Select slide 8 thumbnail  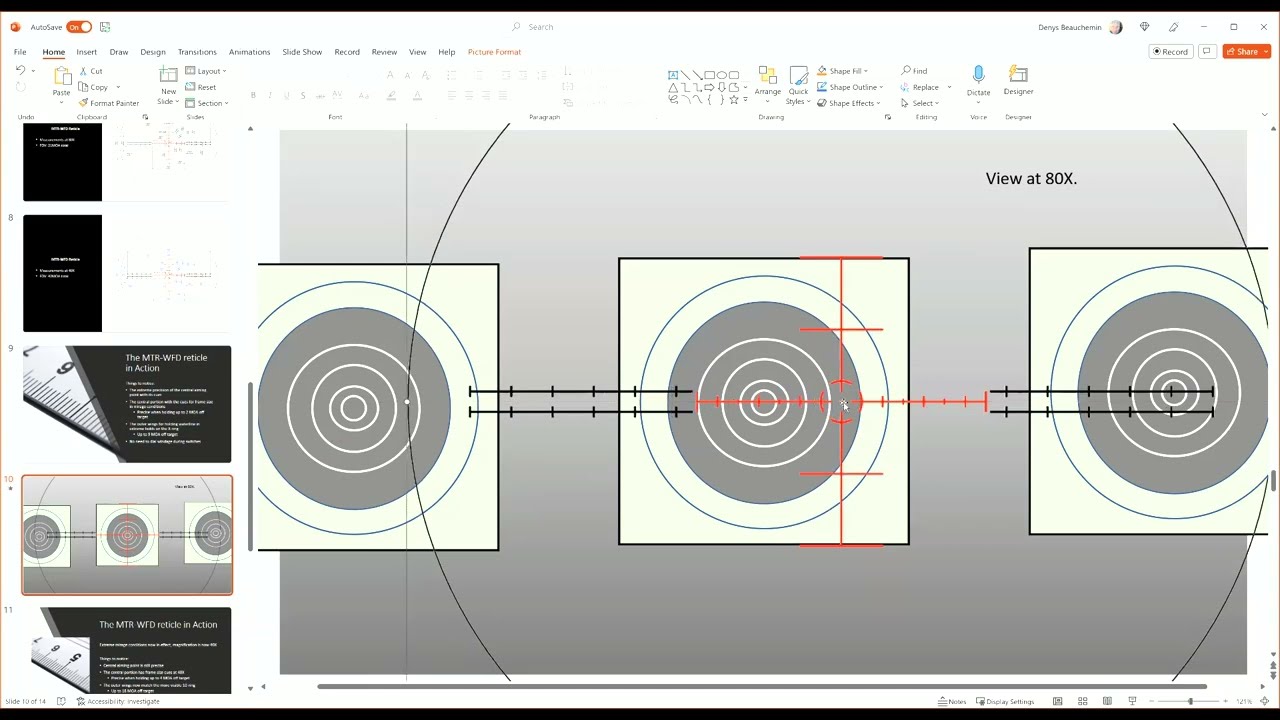point(127,273)
